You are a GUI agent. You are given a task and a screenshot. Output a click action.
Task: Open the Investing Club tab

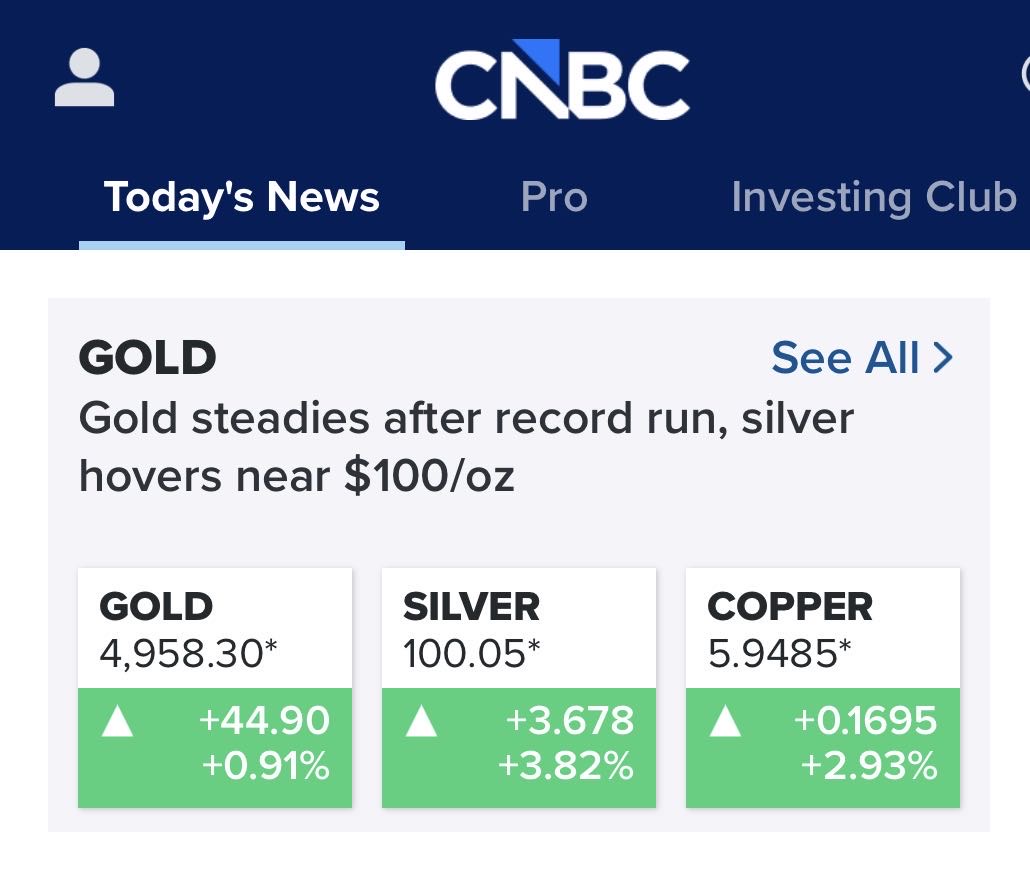coord(873,197)
